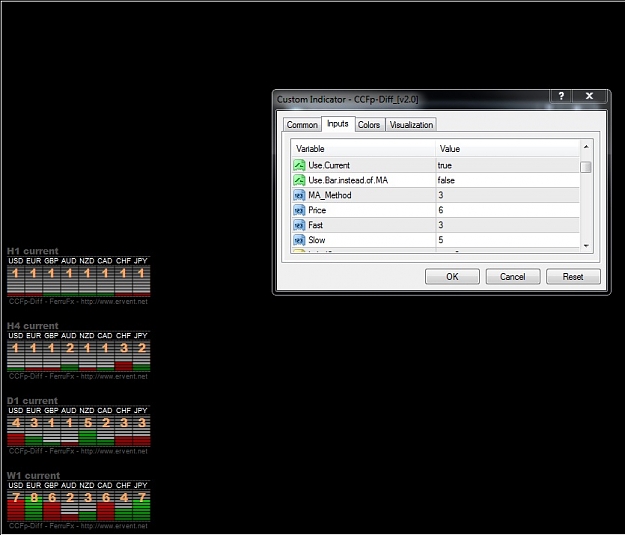The width and height of the screenshot is (625, 535).
Task: Click the Price integer variable icon
Action: [299, 210]
